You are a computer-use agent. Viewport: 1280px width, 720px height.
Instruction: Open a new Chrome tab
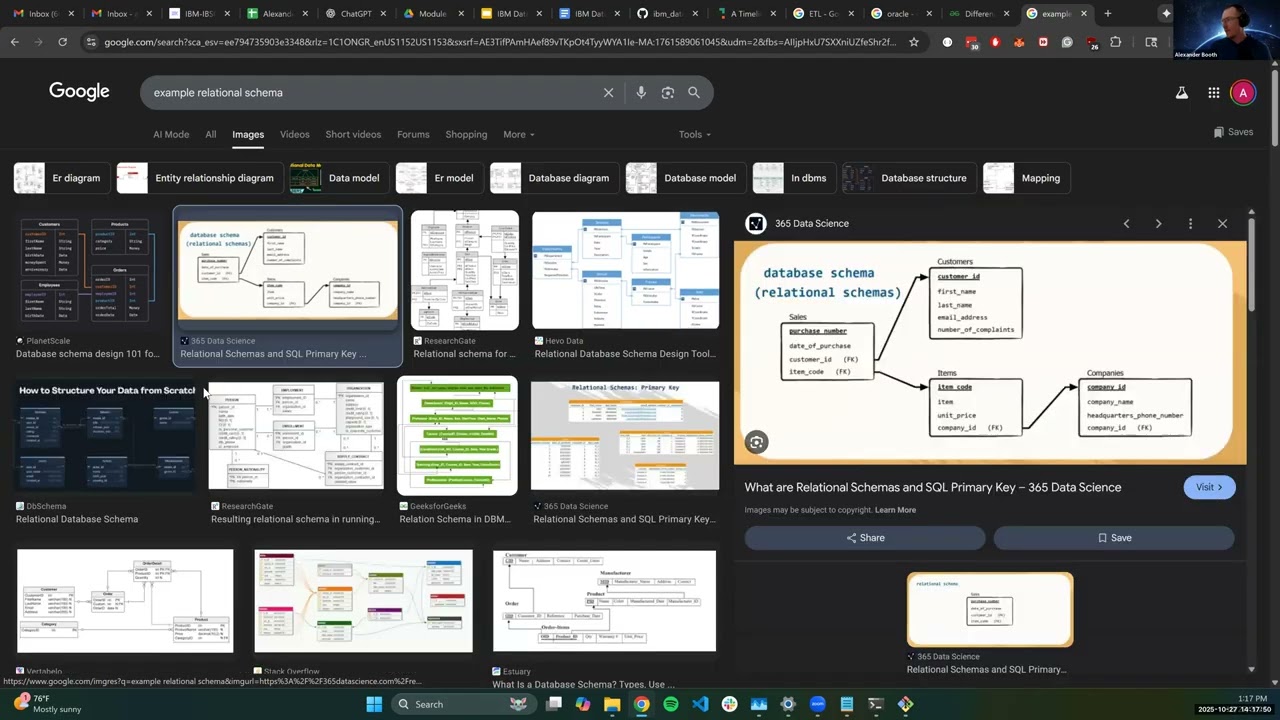[x=1107, y=14]
